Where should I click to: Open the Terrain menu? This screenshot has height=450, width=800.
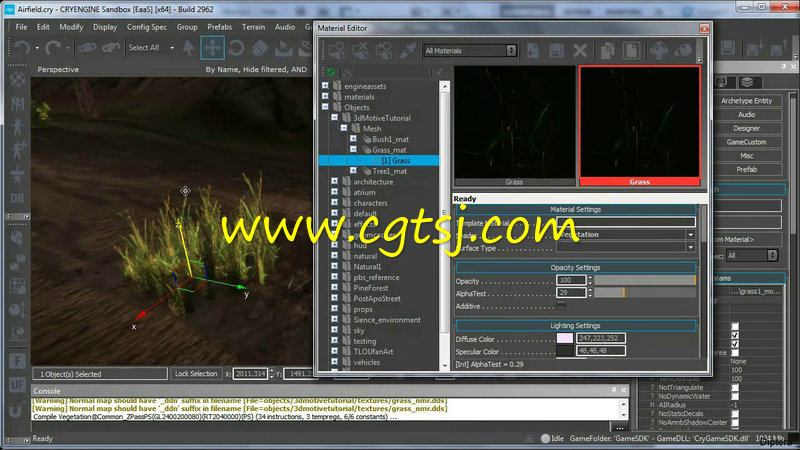[253, 27]
